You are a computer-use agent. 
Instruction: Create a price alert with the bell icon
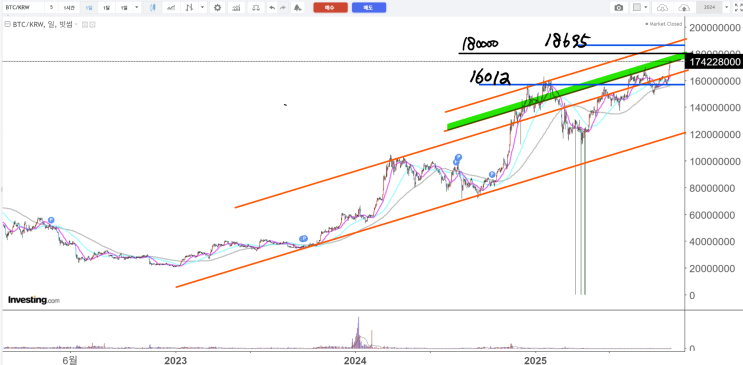coord(298,8)
